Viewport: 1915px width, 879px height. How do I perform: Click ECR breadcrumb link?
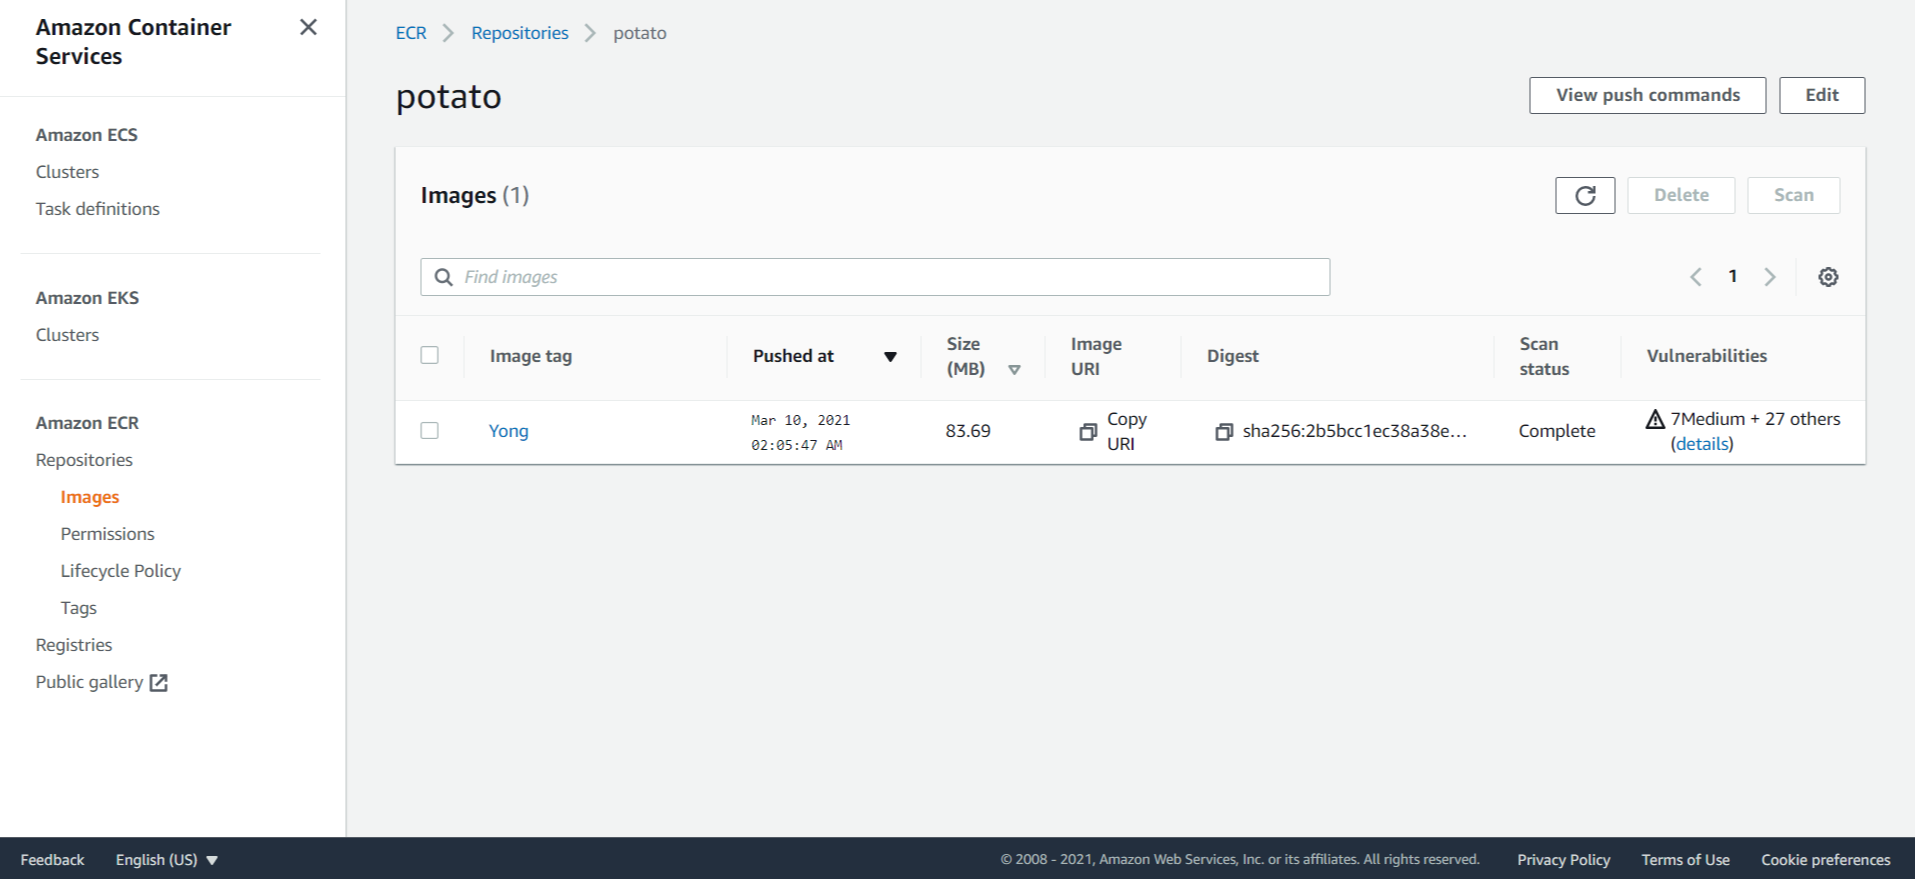[x=411, y=33]
